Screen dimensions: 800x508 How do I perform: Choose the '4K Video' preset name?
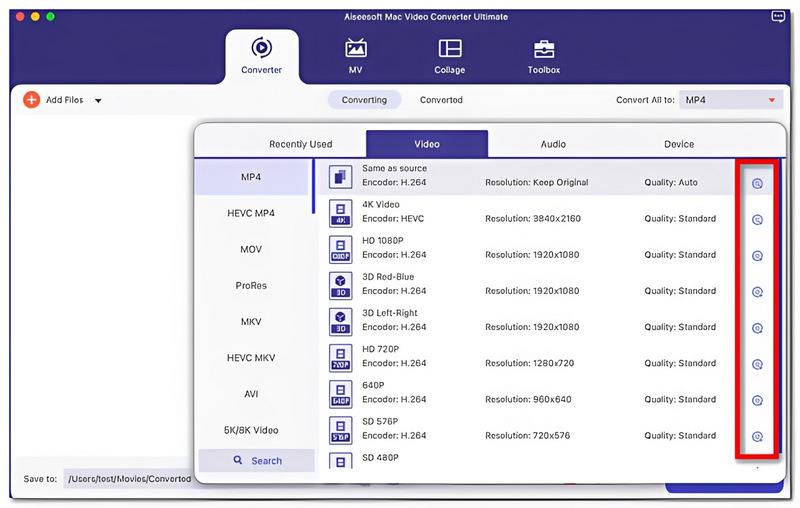pyautogui.click(x=381, y=205)
